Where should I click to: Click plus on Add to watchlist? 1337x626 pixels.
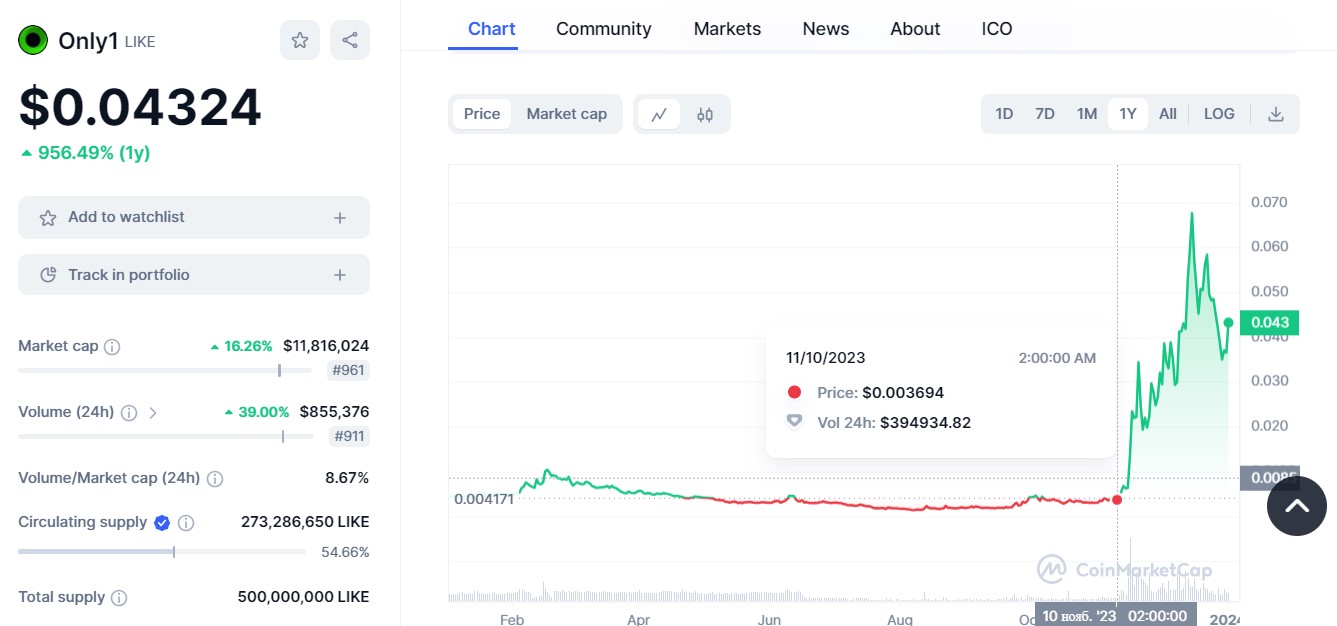coord(340,217)
